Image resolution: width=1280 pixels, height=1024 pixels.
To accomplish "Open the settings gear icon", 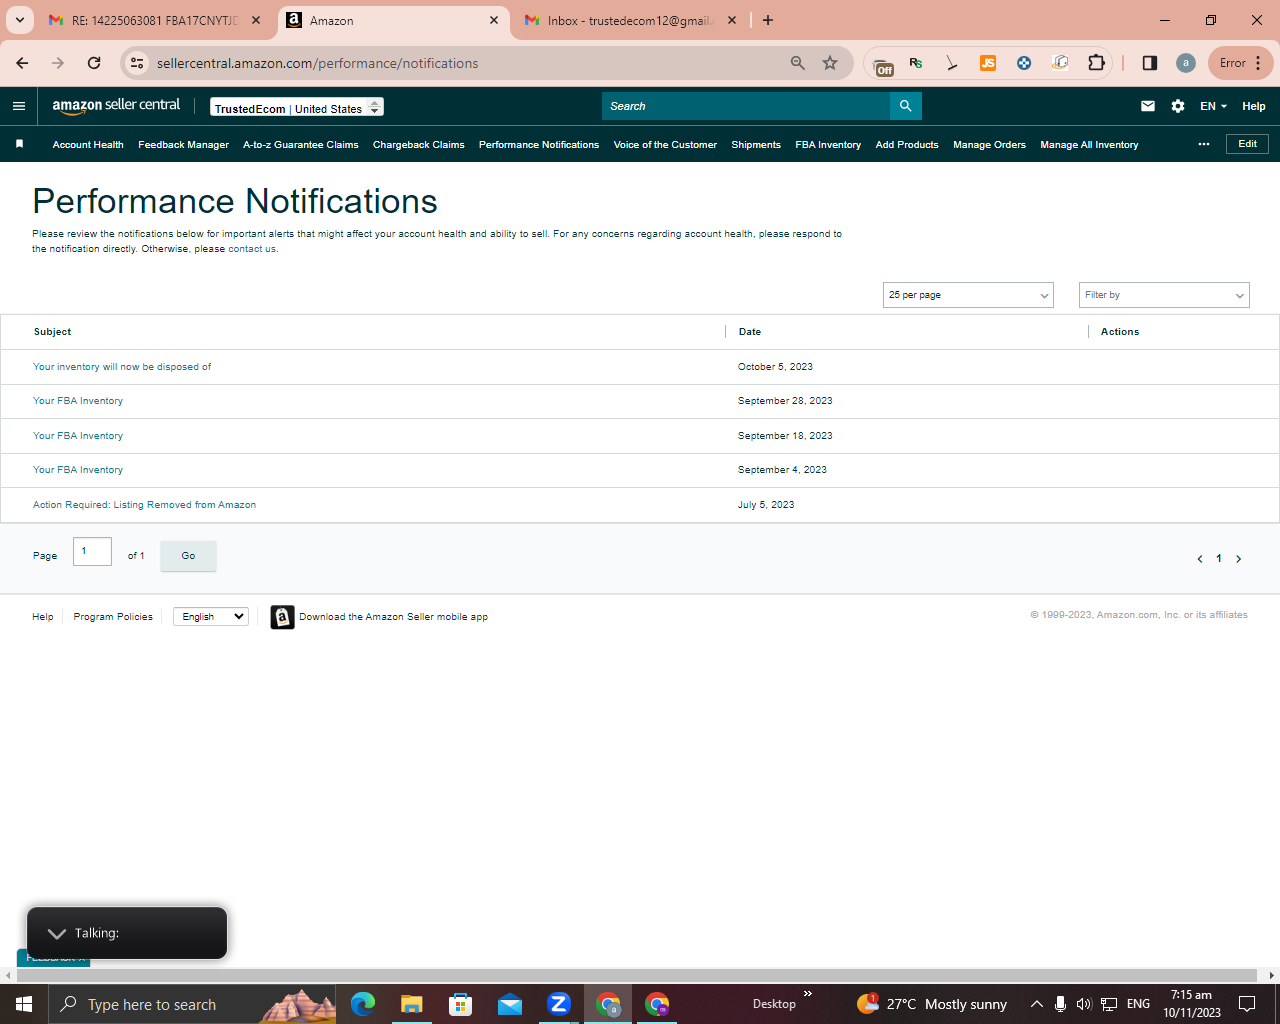I will click(1178, 106).
